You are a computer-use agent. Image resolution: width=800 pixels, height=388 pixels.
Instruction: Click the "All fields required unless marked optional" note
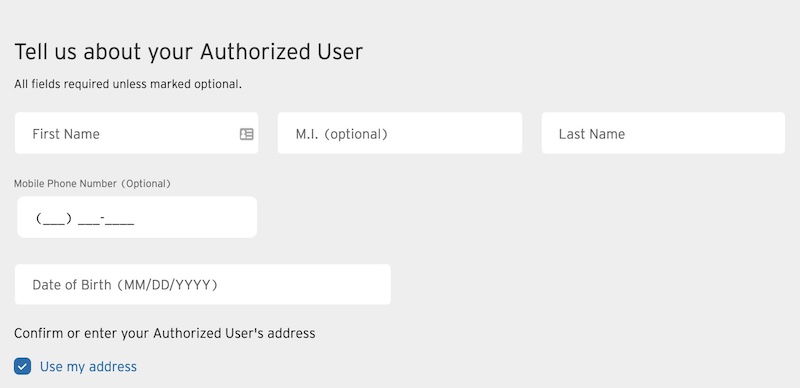128,84
